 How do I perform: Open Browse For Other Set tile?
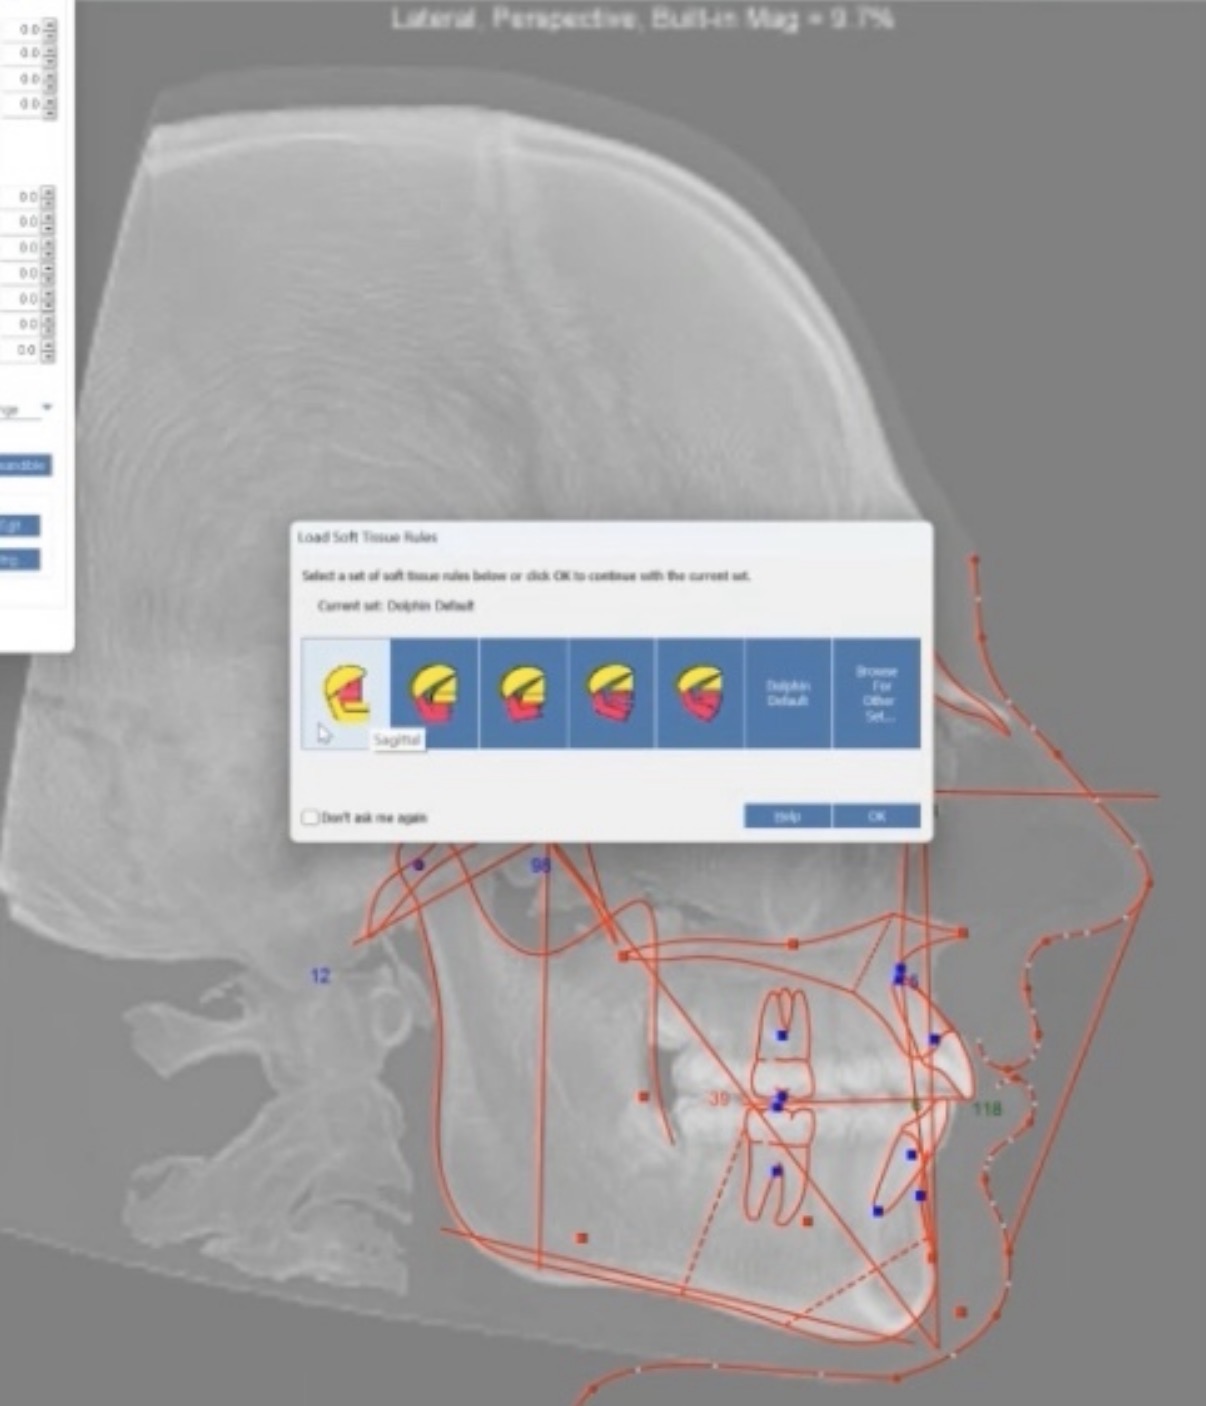(x=876, y=693)
